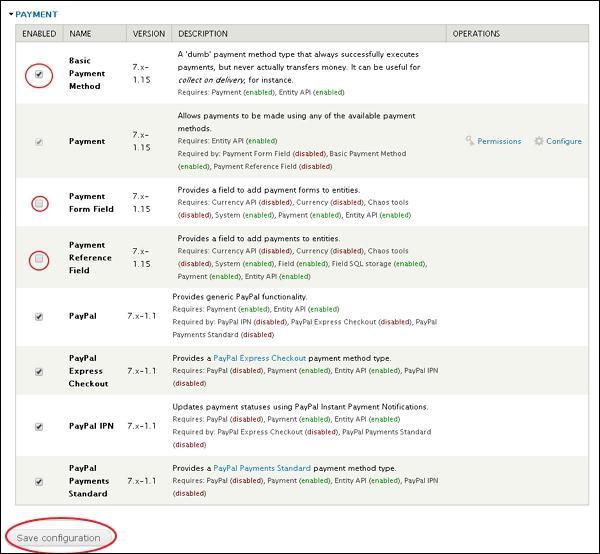This screenshot has height=554, width=600.
Task: Click 'Updates payment statuses using PayPal' description
Action: pos(300,407)
